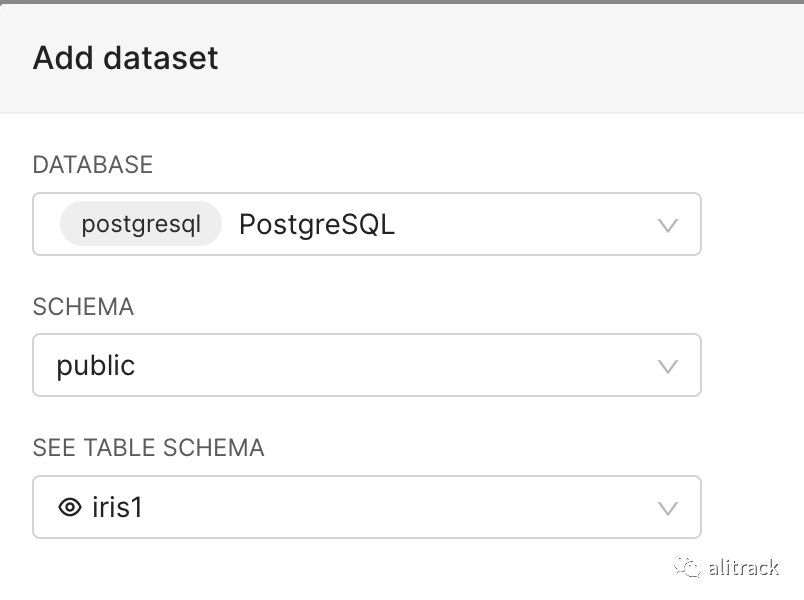Expand the DATABASE dropdown chevron
The image size is (804, 600).
pyautogui.click(x=668, y=225)
